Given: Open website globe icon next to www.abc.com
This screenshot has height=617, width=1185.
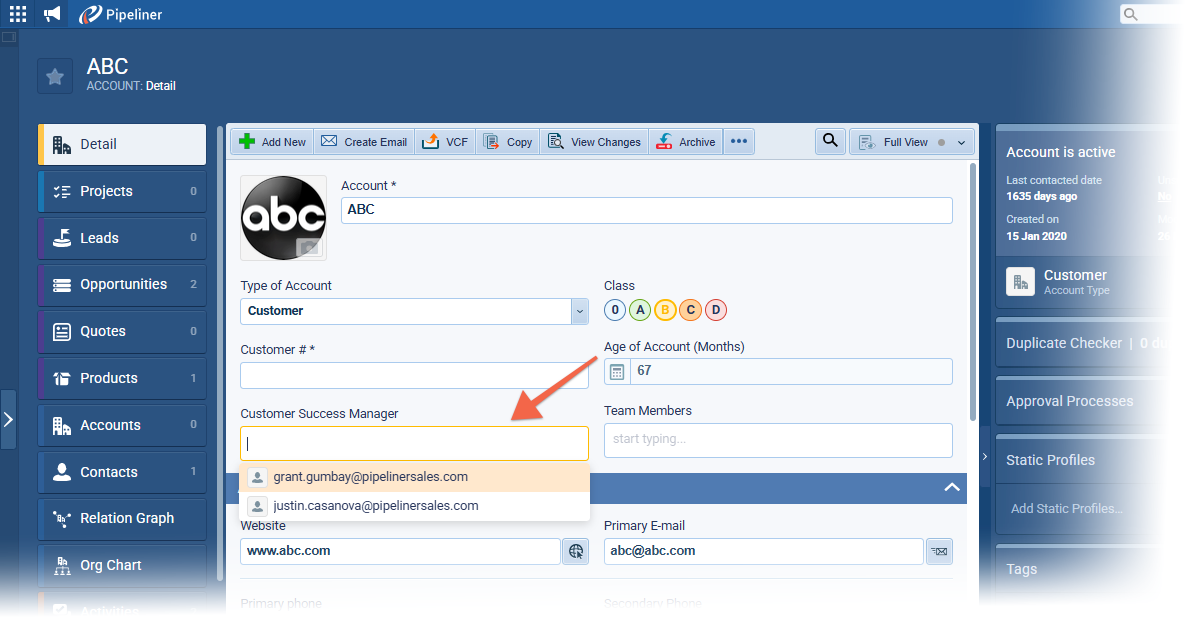Looking at the screenshot, I should click(x=575, y=551).
